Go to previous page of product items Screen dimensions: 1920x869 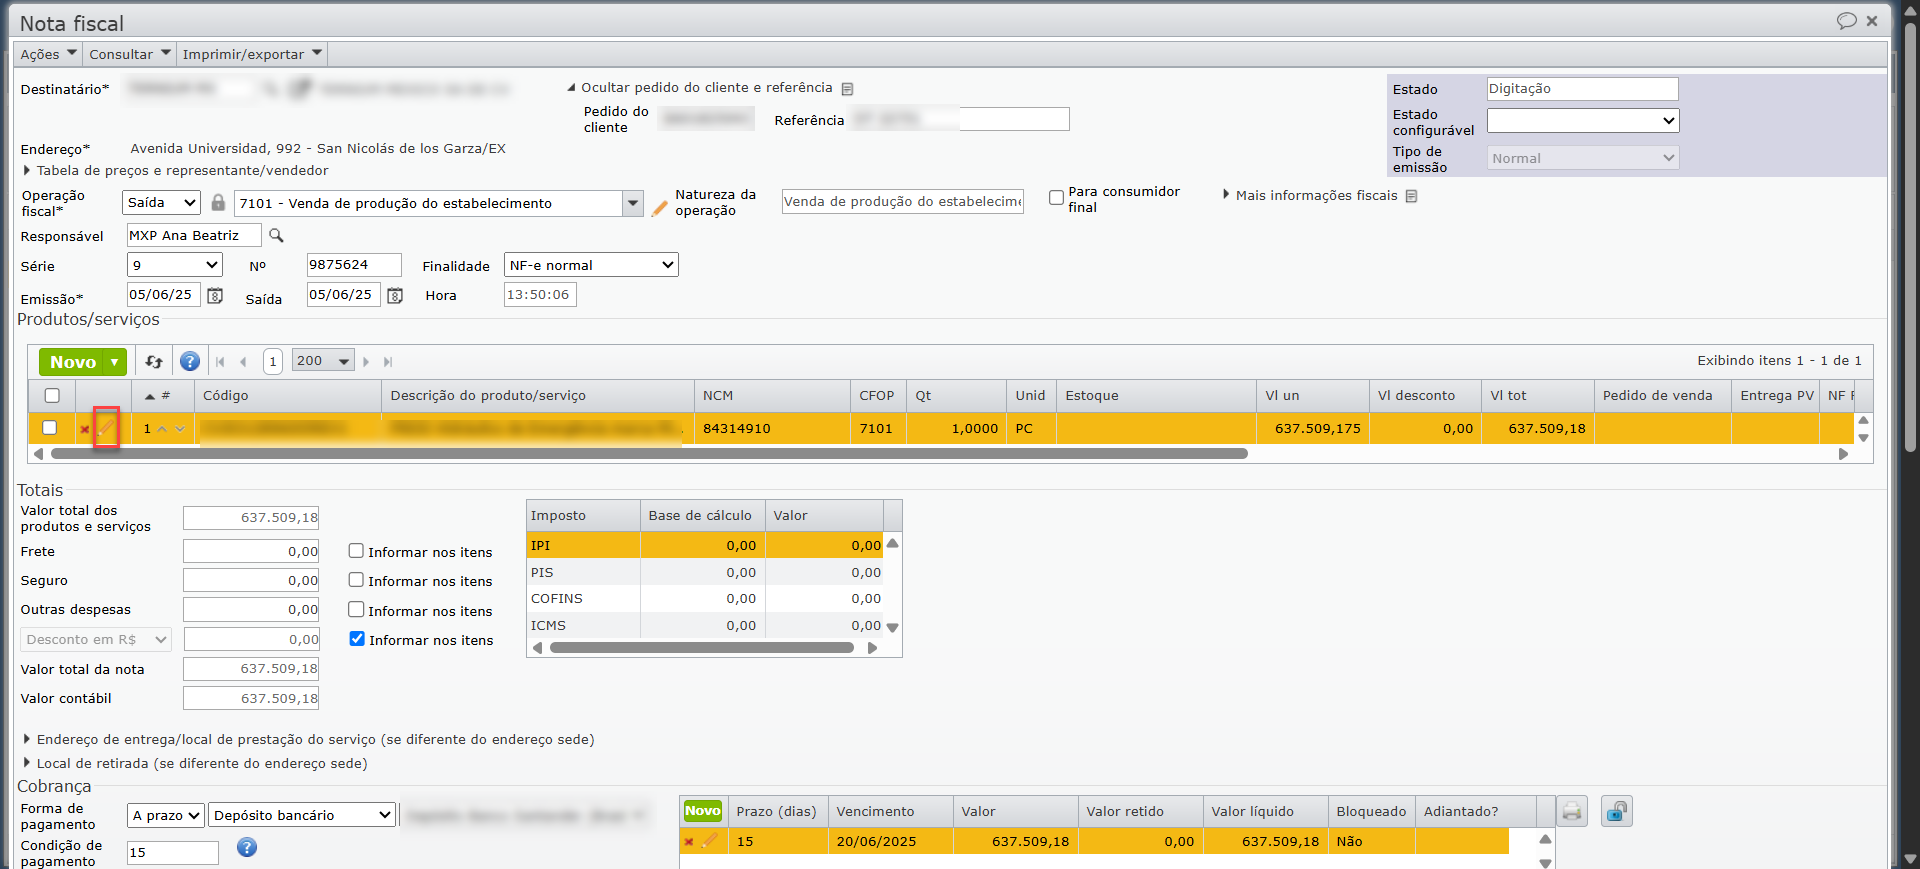[243, 362]
